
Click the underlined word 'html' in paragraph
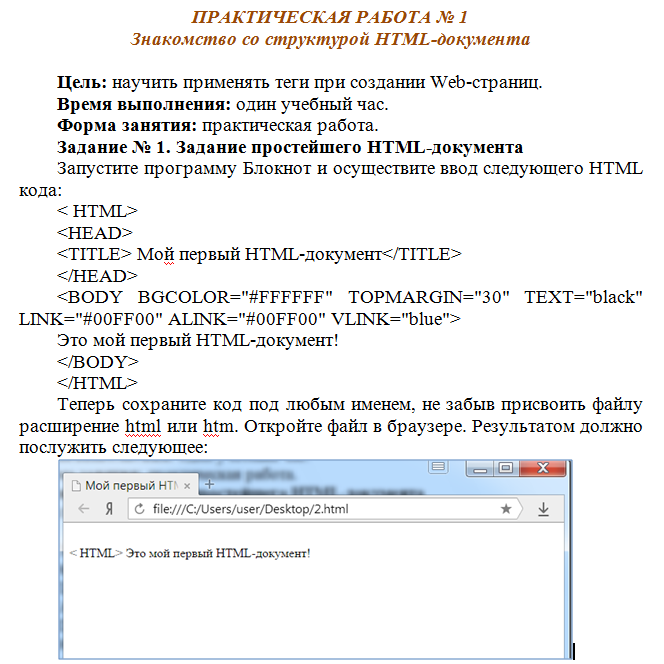pos(143,426)
